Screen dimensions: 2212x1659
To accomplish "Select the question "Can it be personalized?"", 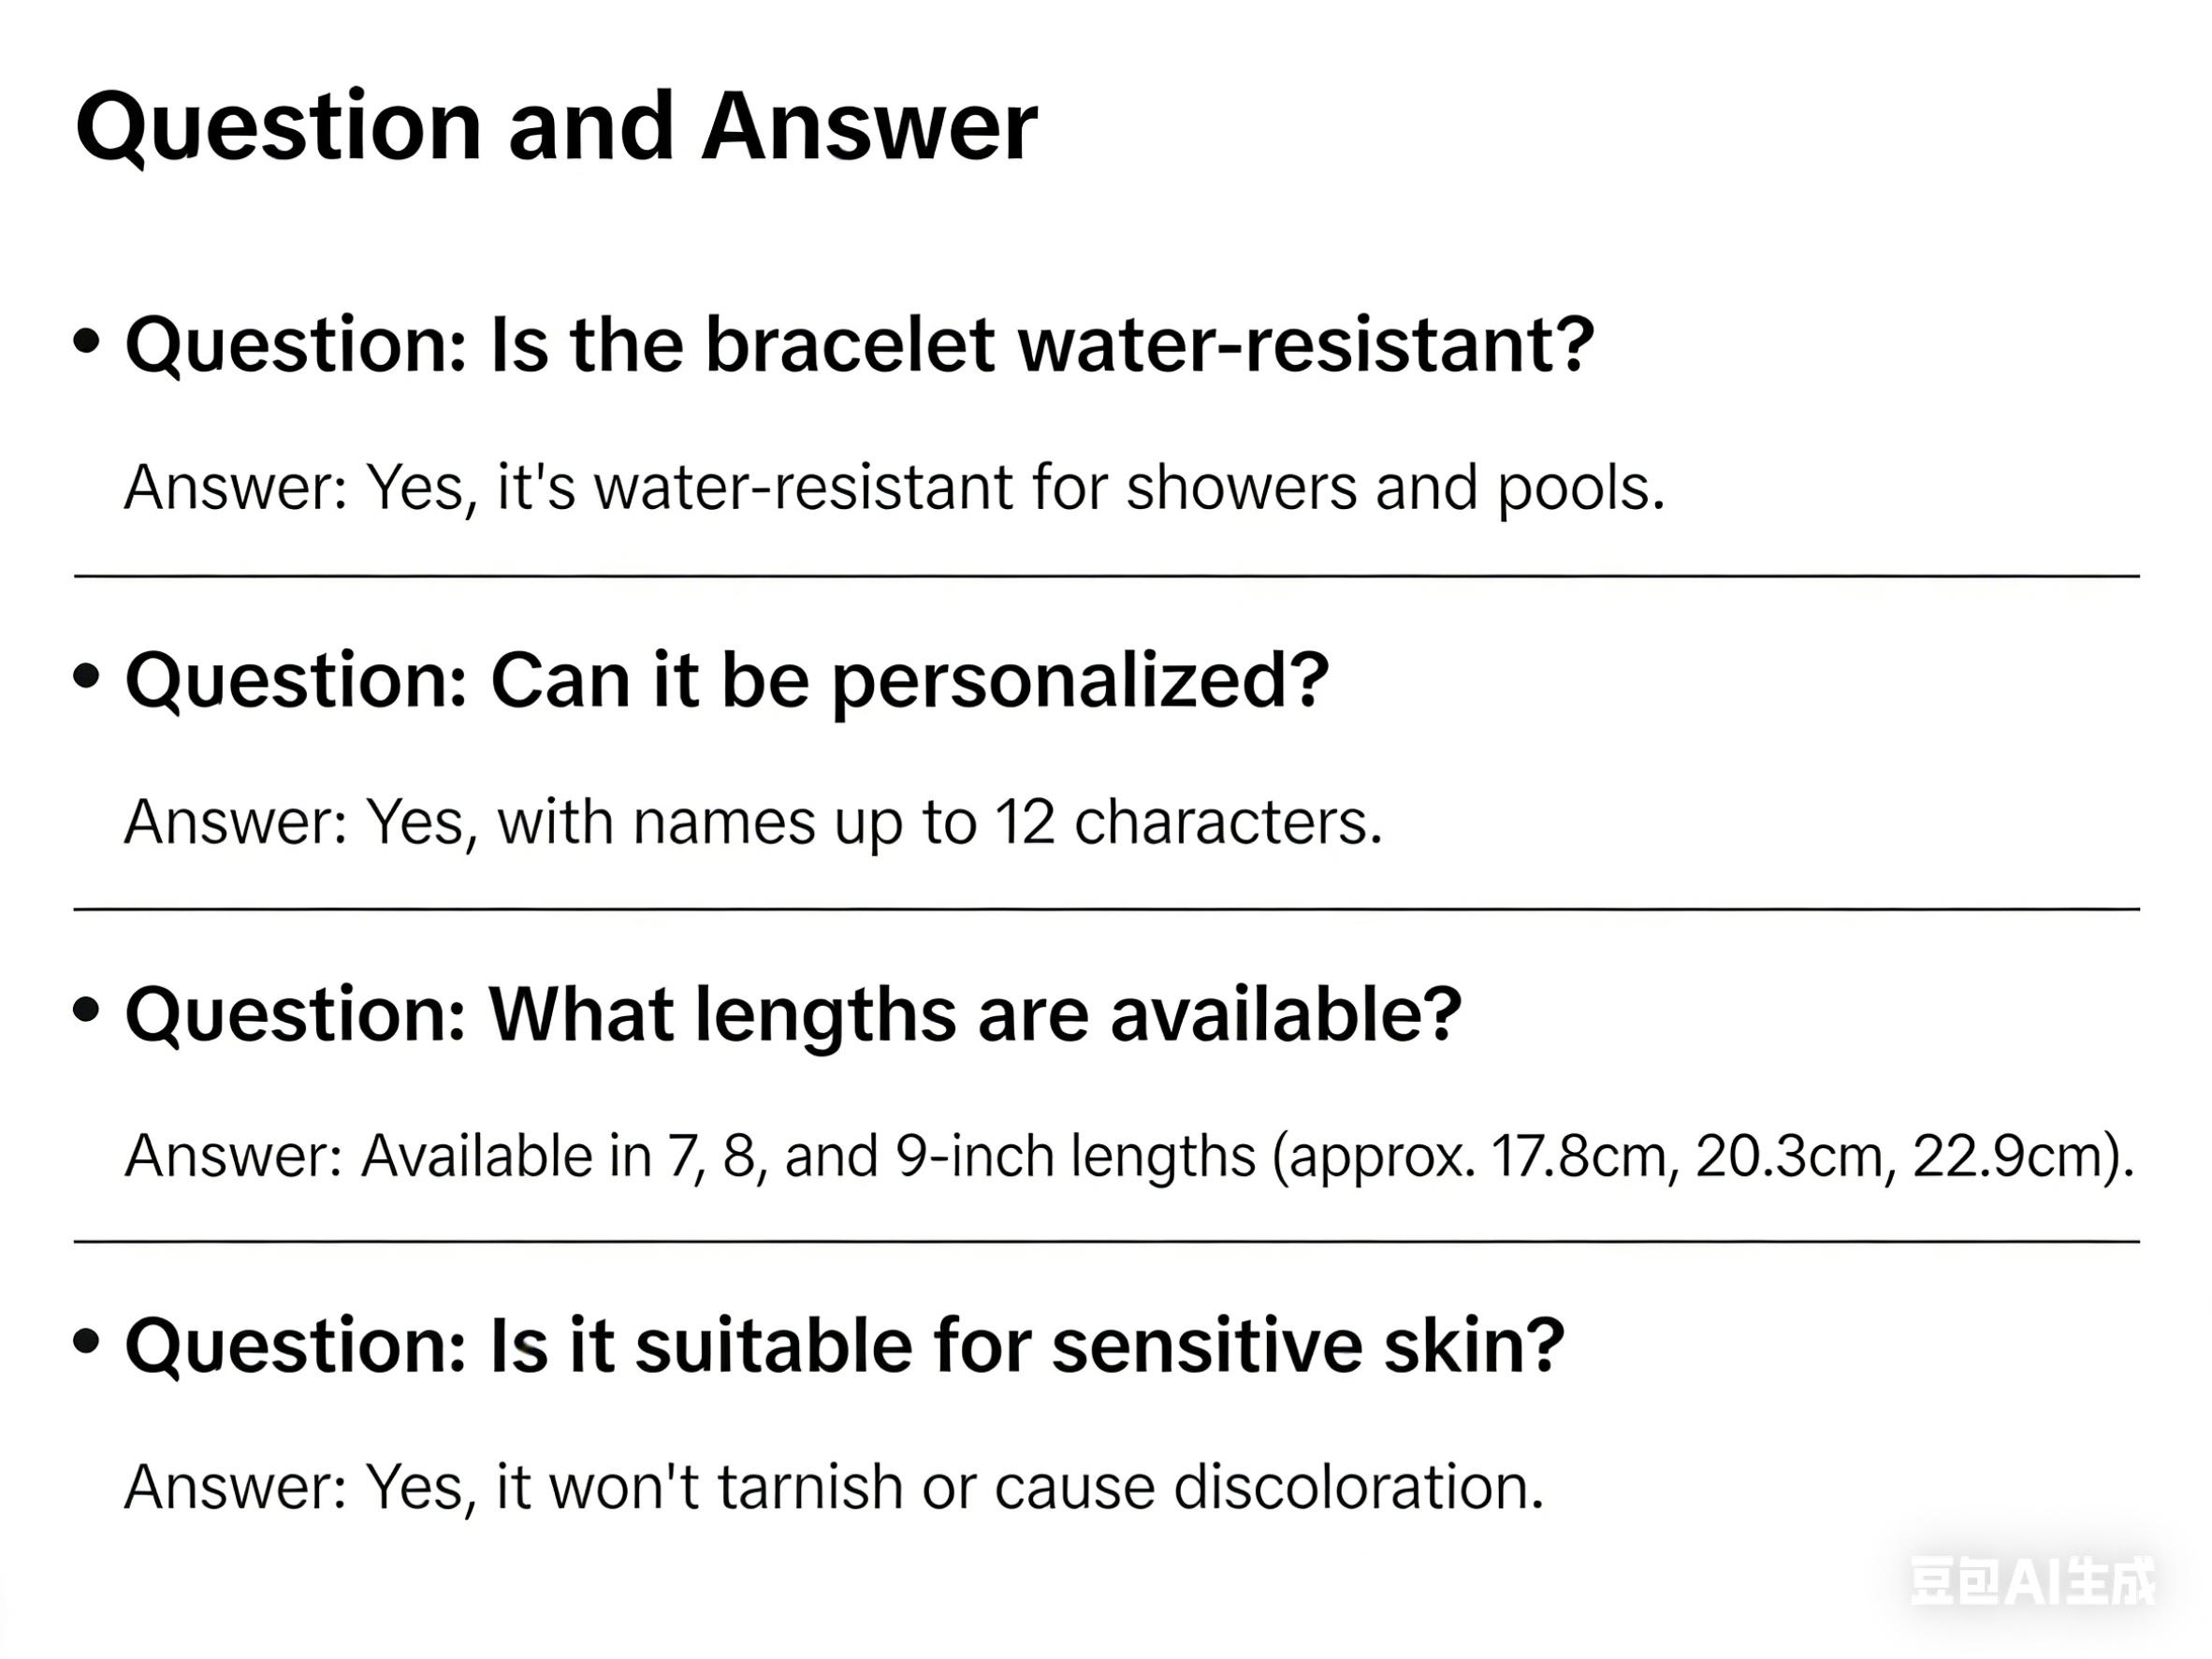I will tap(727, 681).
